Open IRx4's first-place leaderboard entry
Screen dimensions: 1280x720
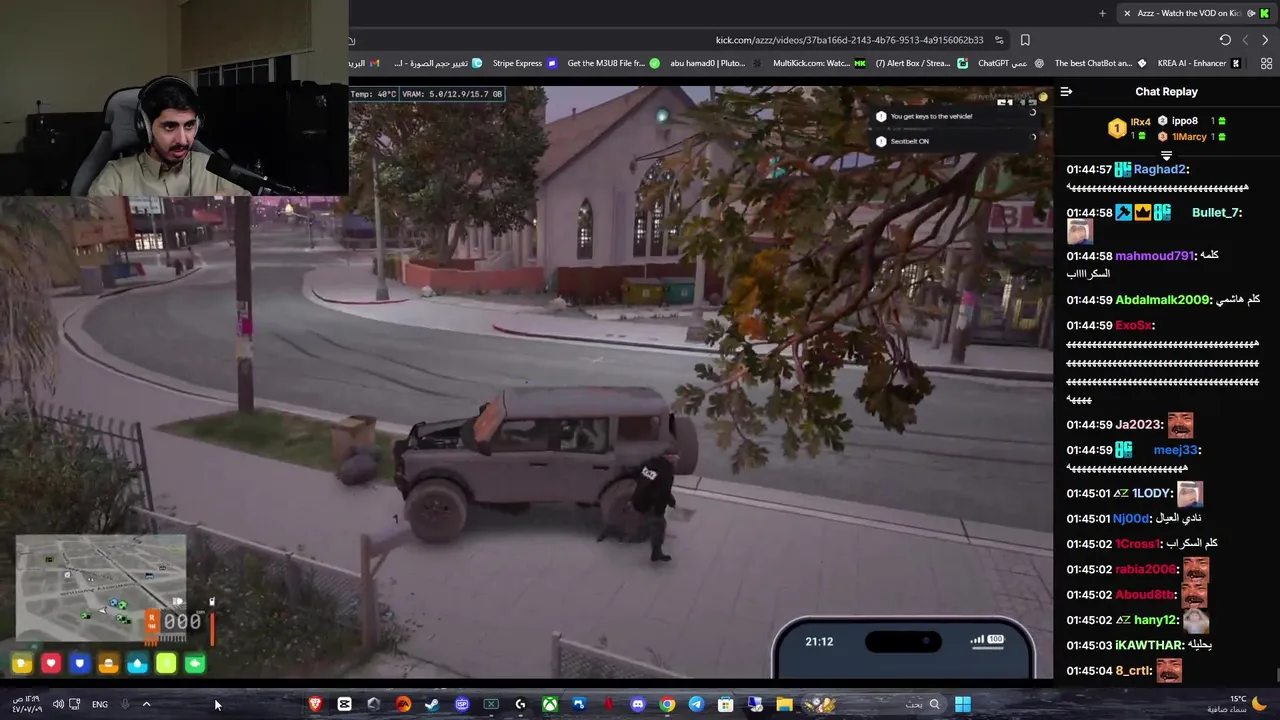click(1131, 128)
